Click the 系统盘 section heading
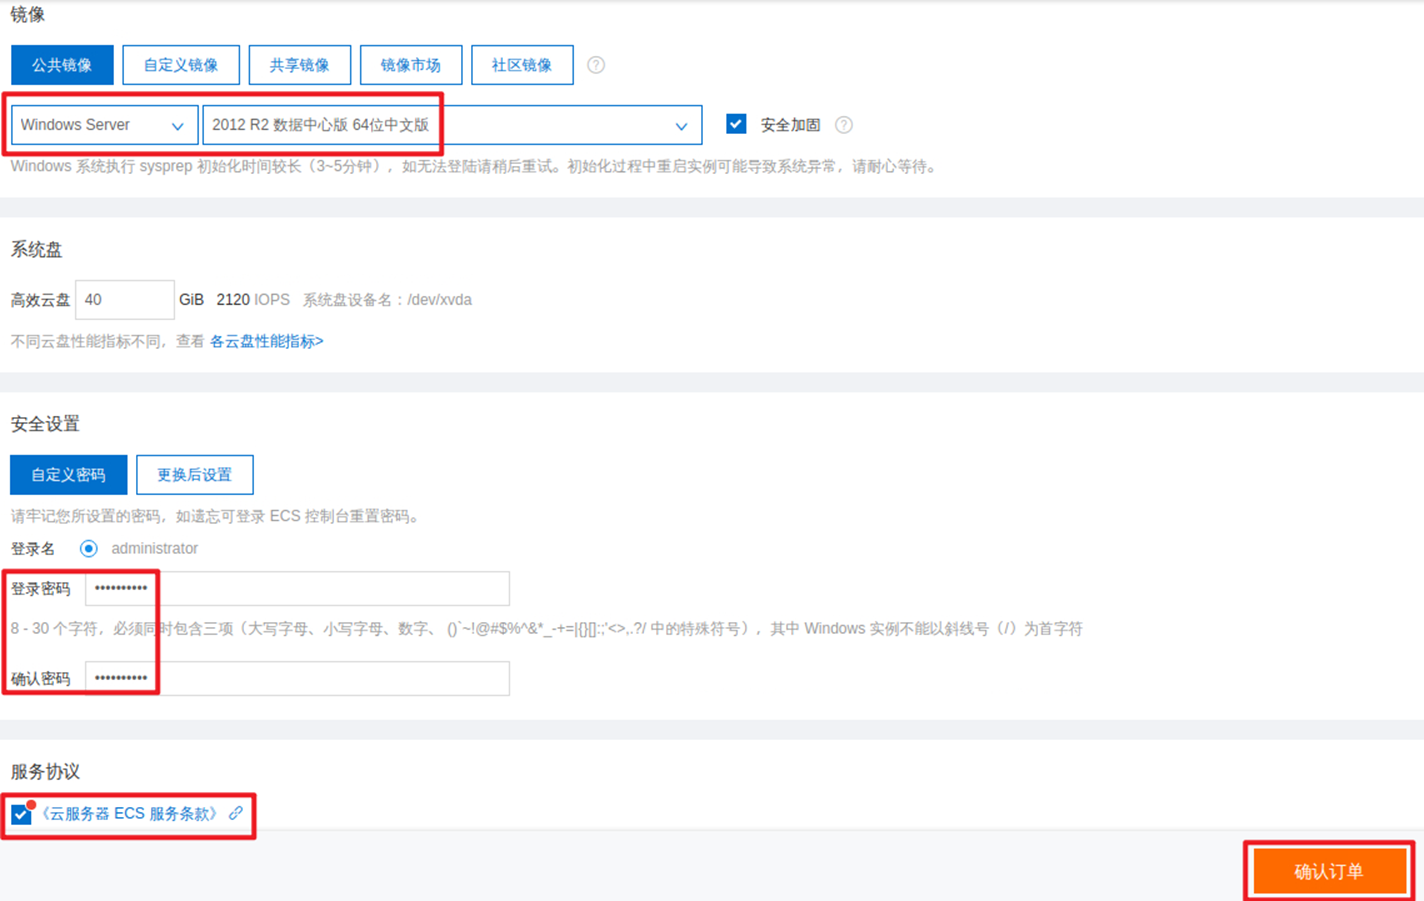 (37, 250)
